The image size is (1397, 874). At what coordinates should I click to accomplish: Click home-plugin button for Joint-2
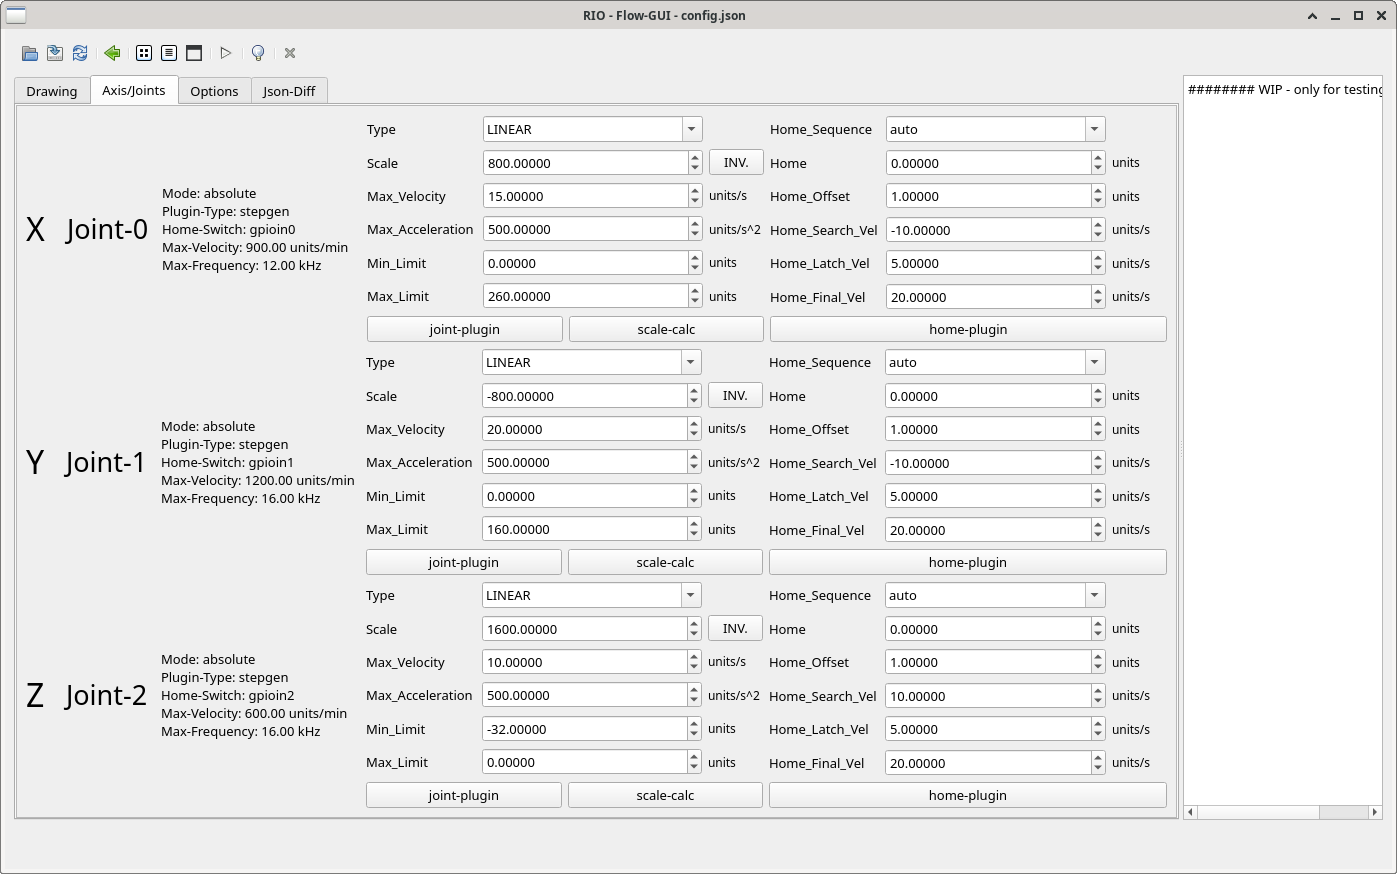coord(967,795)
